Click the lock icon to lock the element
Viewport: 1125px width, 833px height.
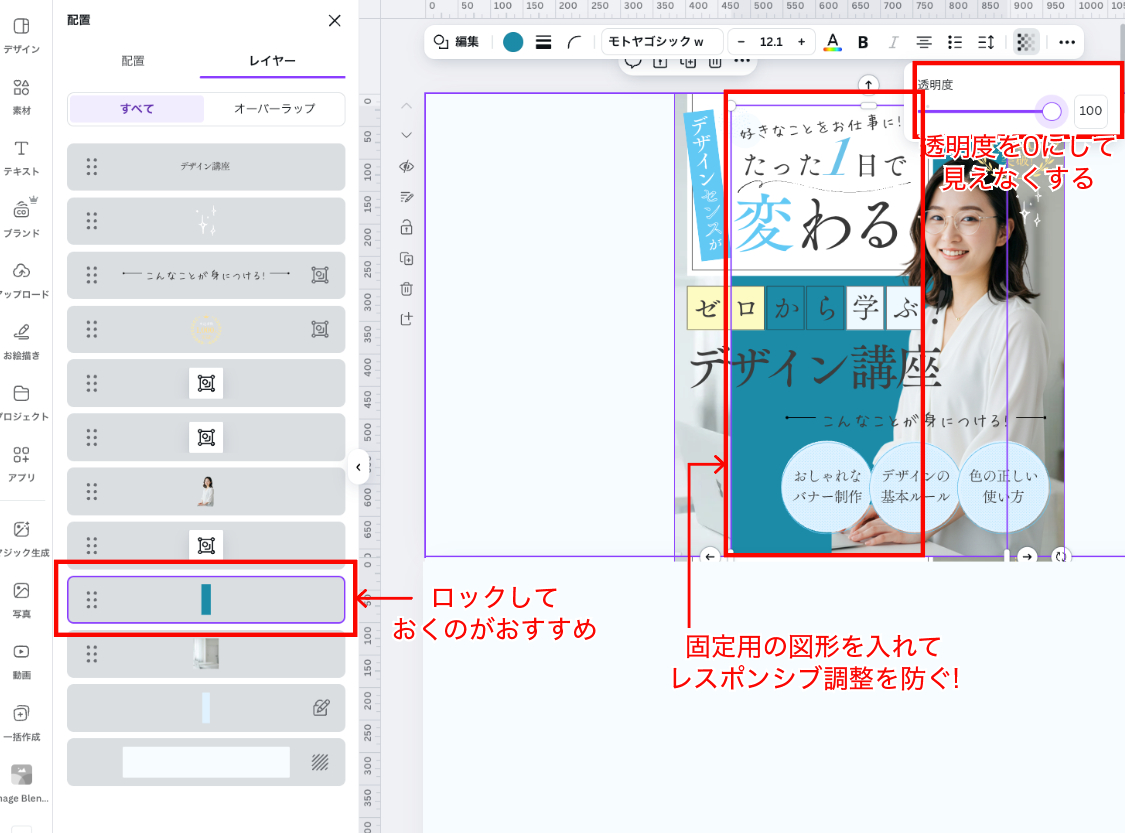pos(407,227)
